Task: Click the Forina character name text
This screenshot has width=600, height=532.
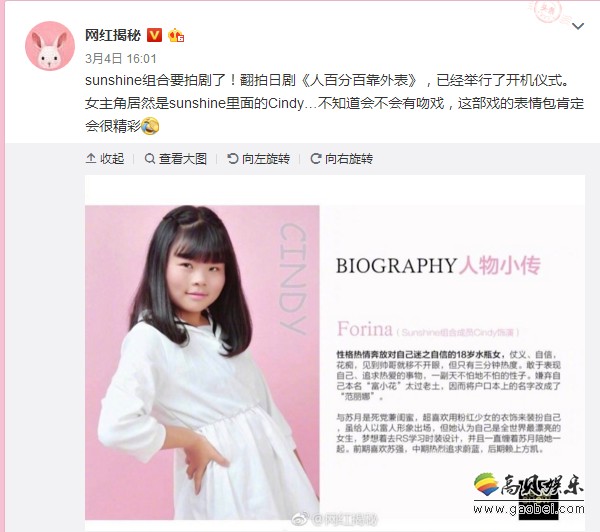Action: (365, 329)
